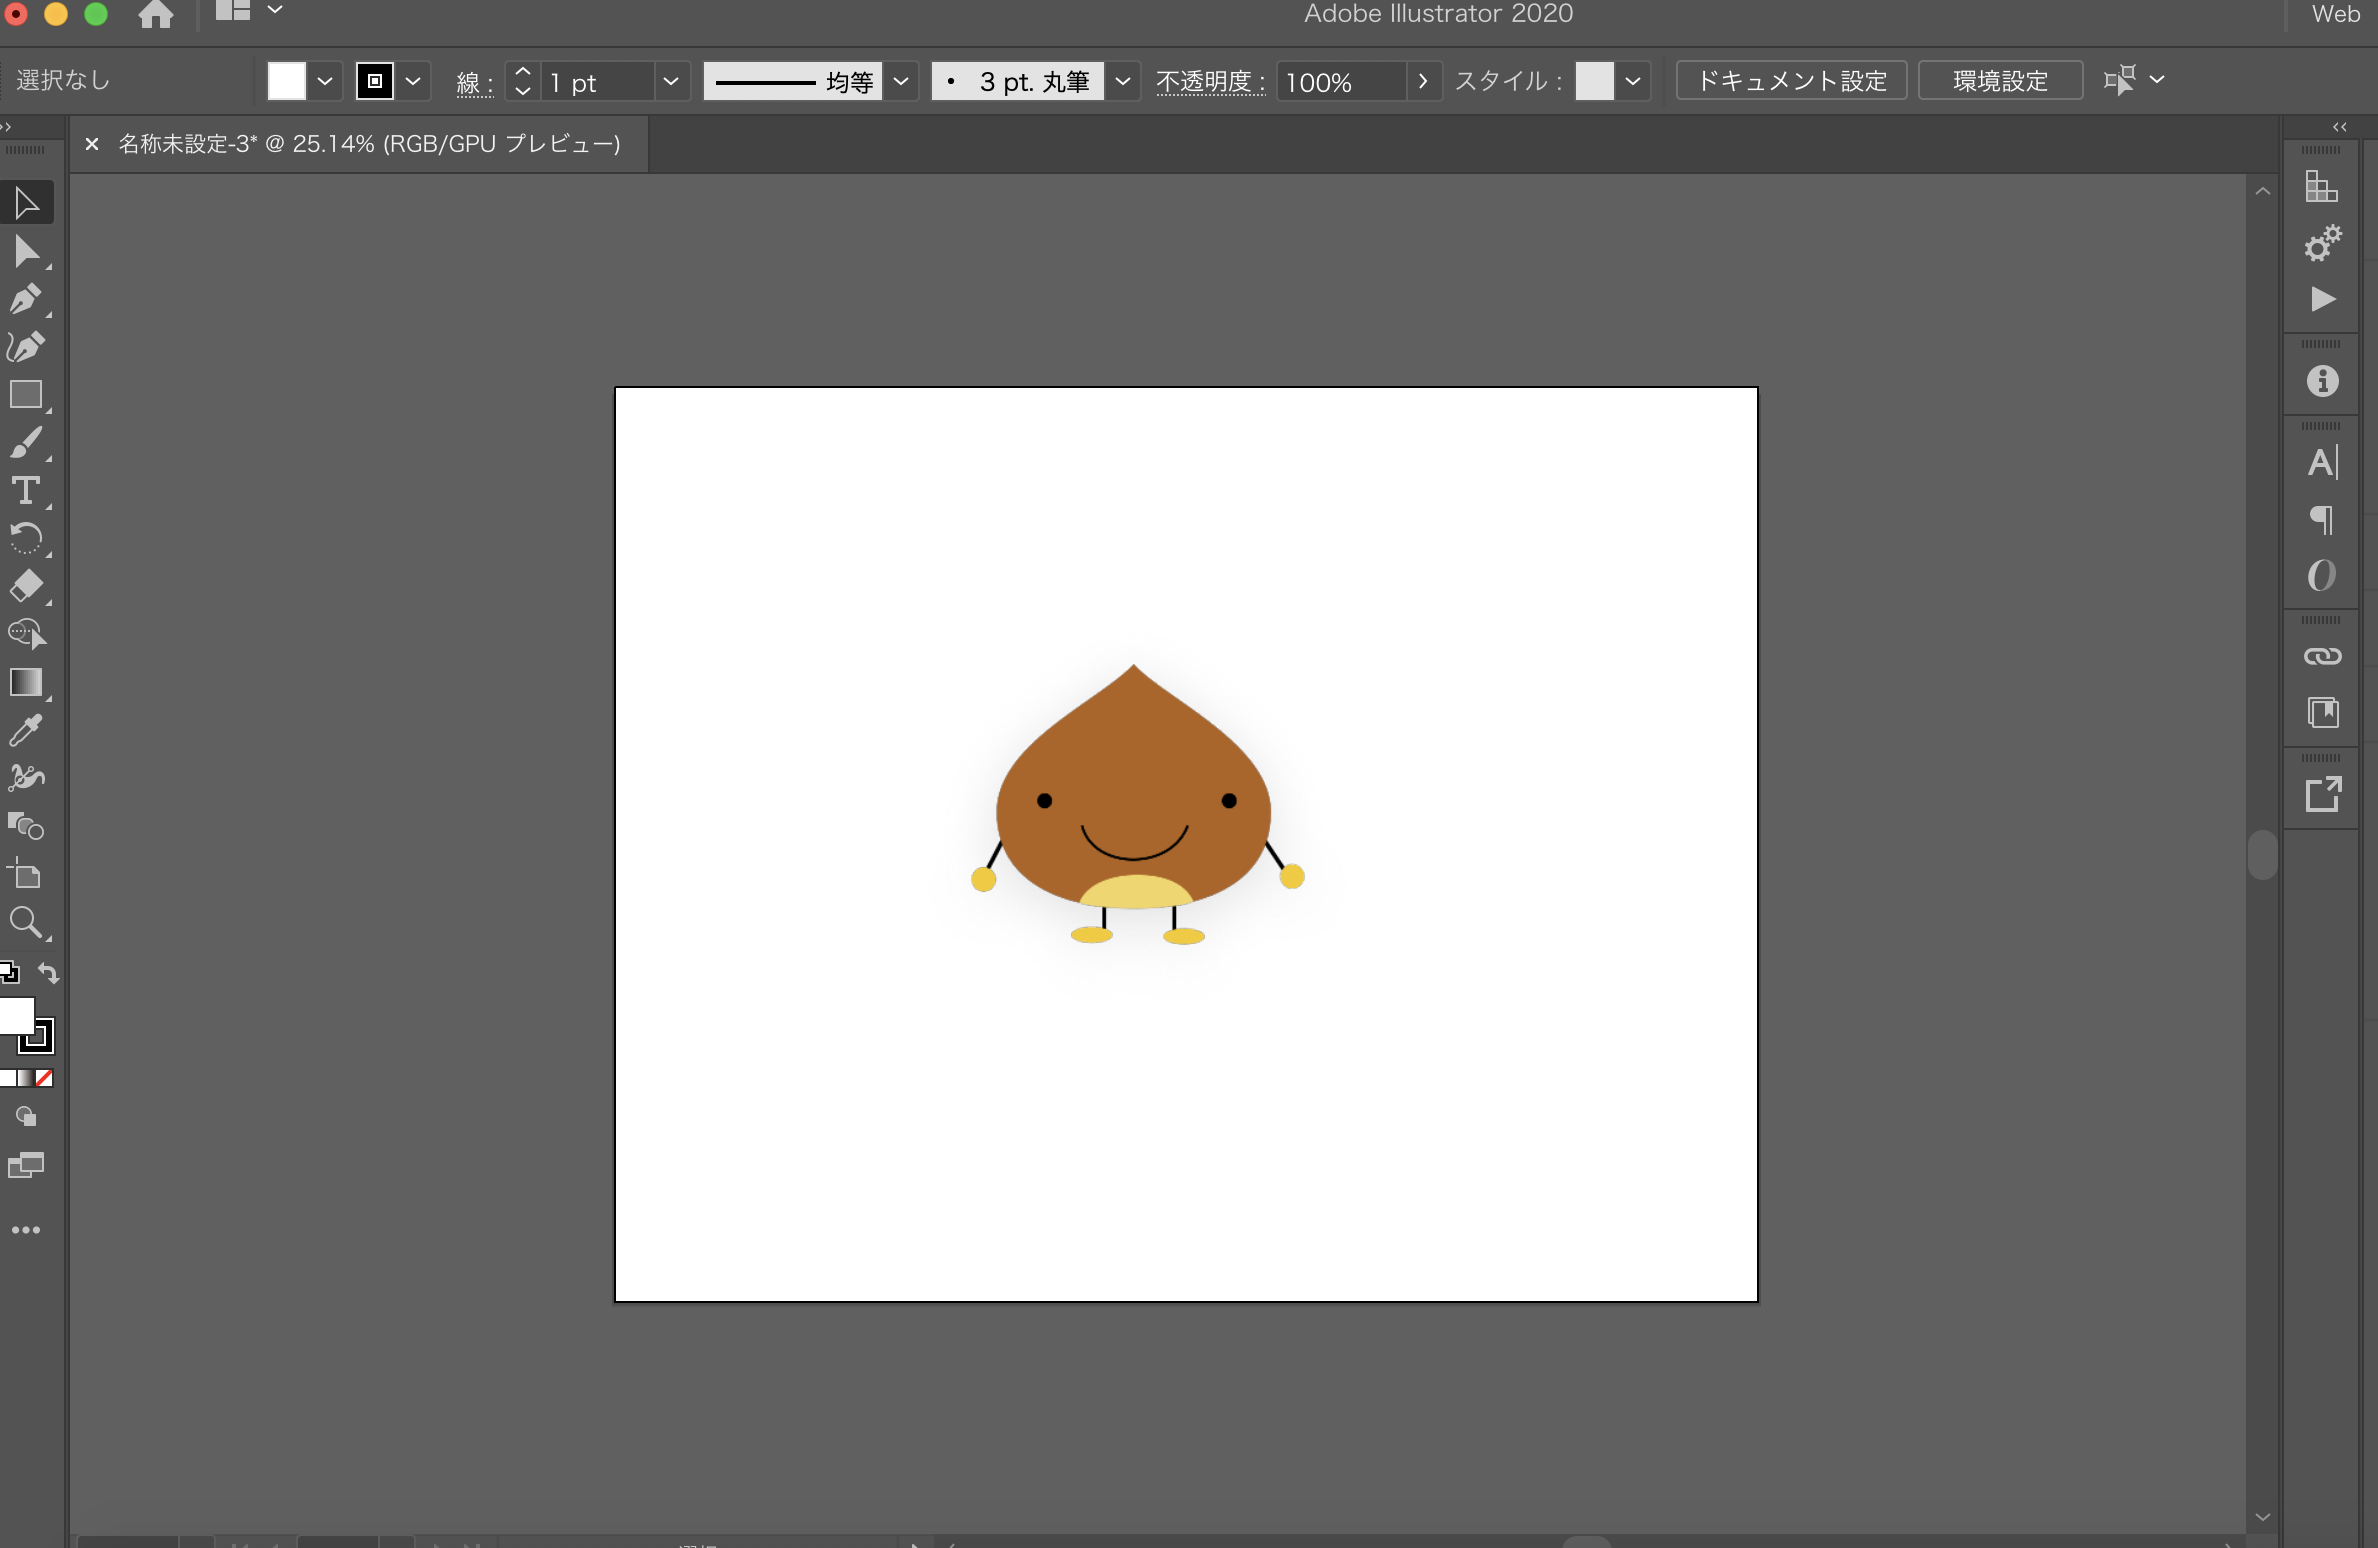Open the variable width profile dropdown
2378x1548 pixels.
901,82
